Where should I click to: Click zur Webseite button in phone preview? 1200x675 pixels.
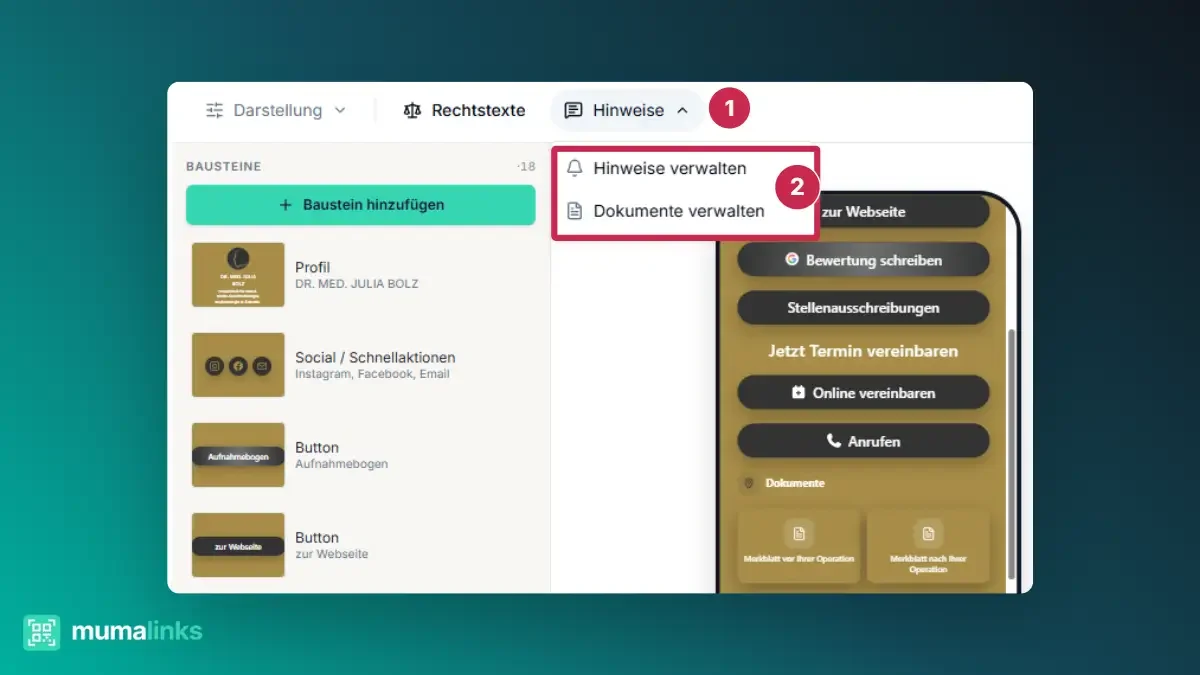pyautogui.click(x=863, y=212)
